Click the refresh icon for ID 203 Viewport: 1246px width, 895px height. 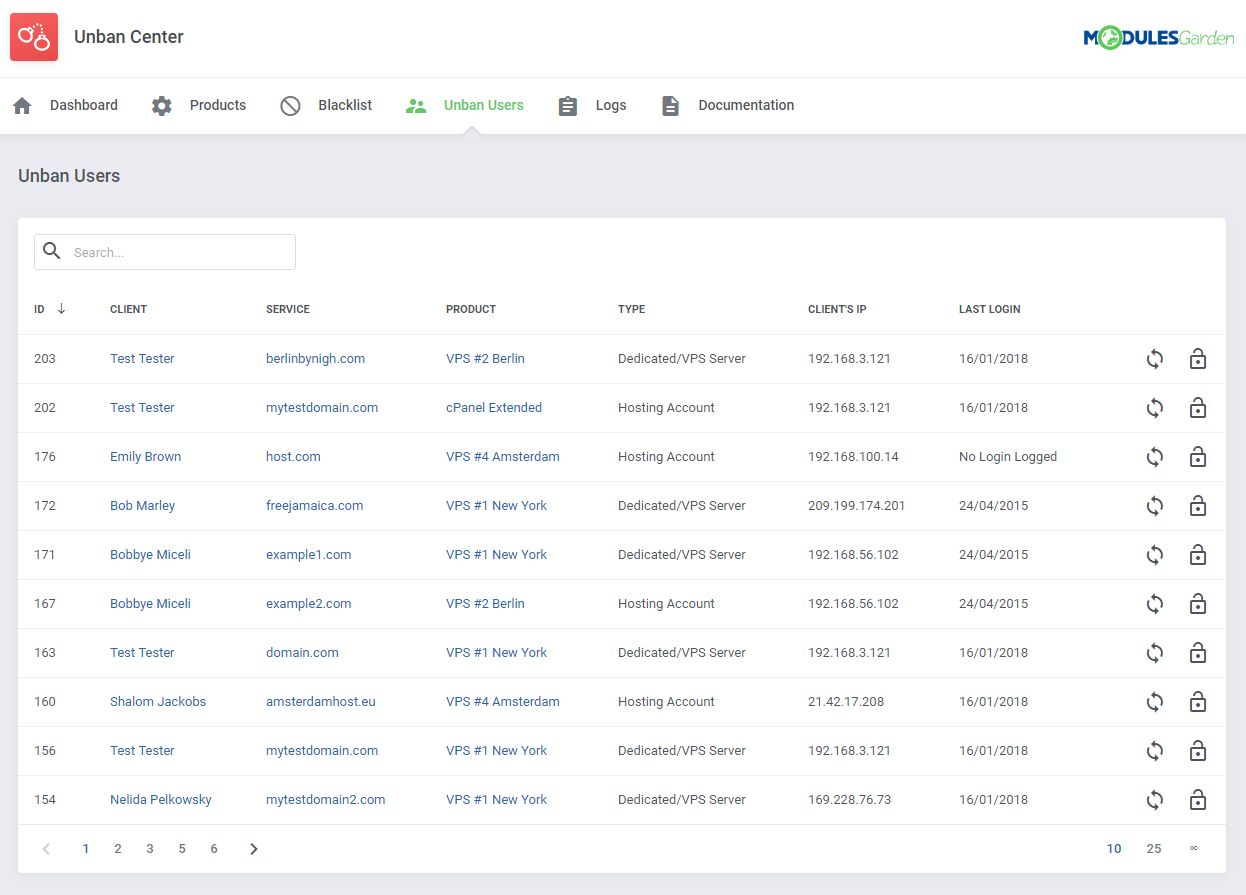click(1155, 359)
